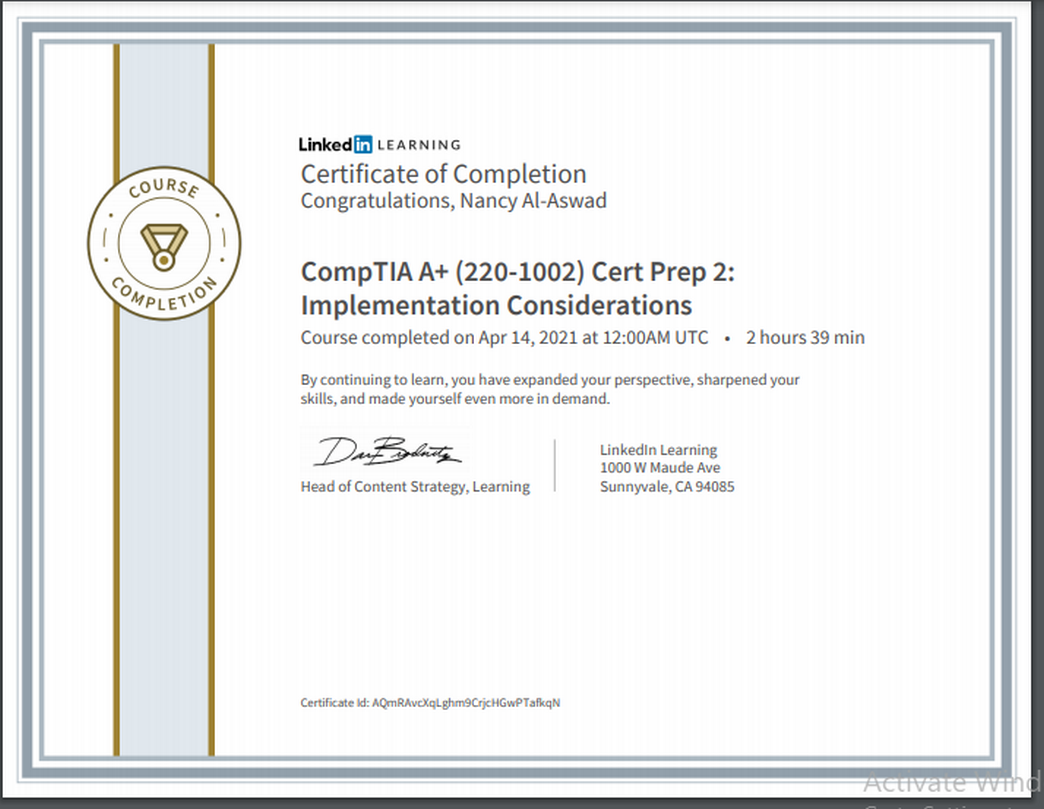Click the "Congratulations, Nancy Al-Aswad" line

(x=453, y=201)
